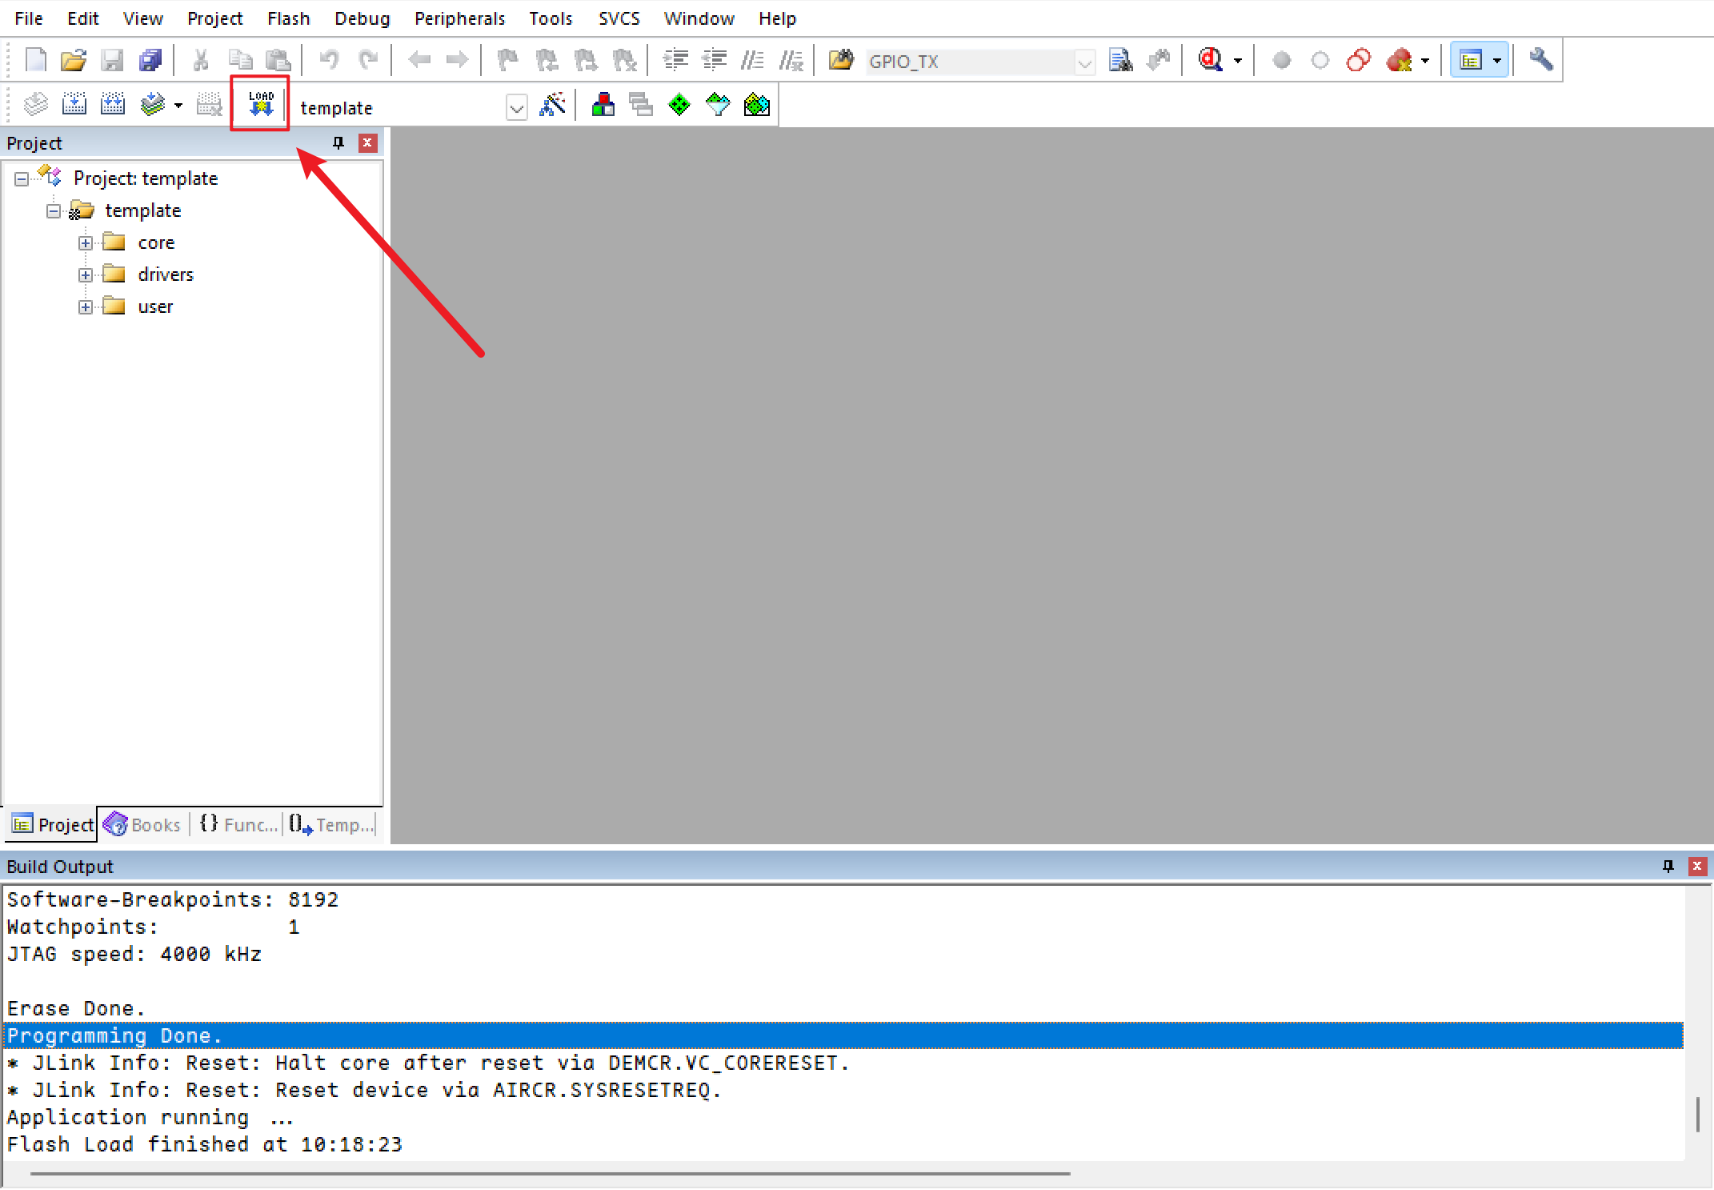The image size is (1714, 1190).
Task: Click the Configuration wrench icon
Action: point(1540,60)
